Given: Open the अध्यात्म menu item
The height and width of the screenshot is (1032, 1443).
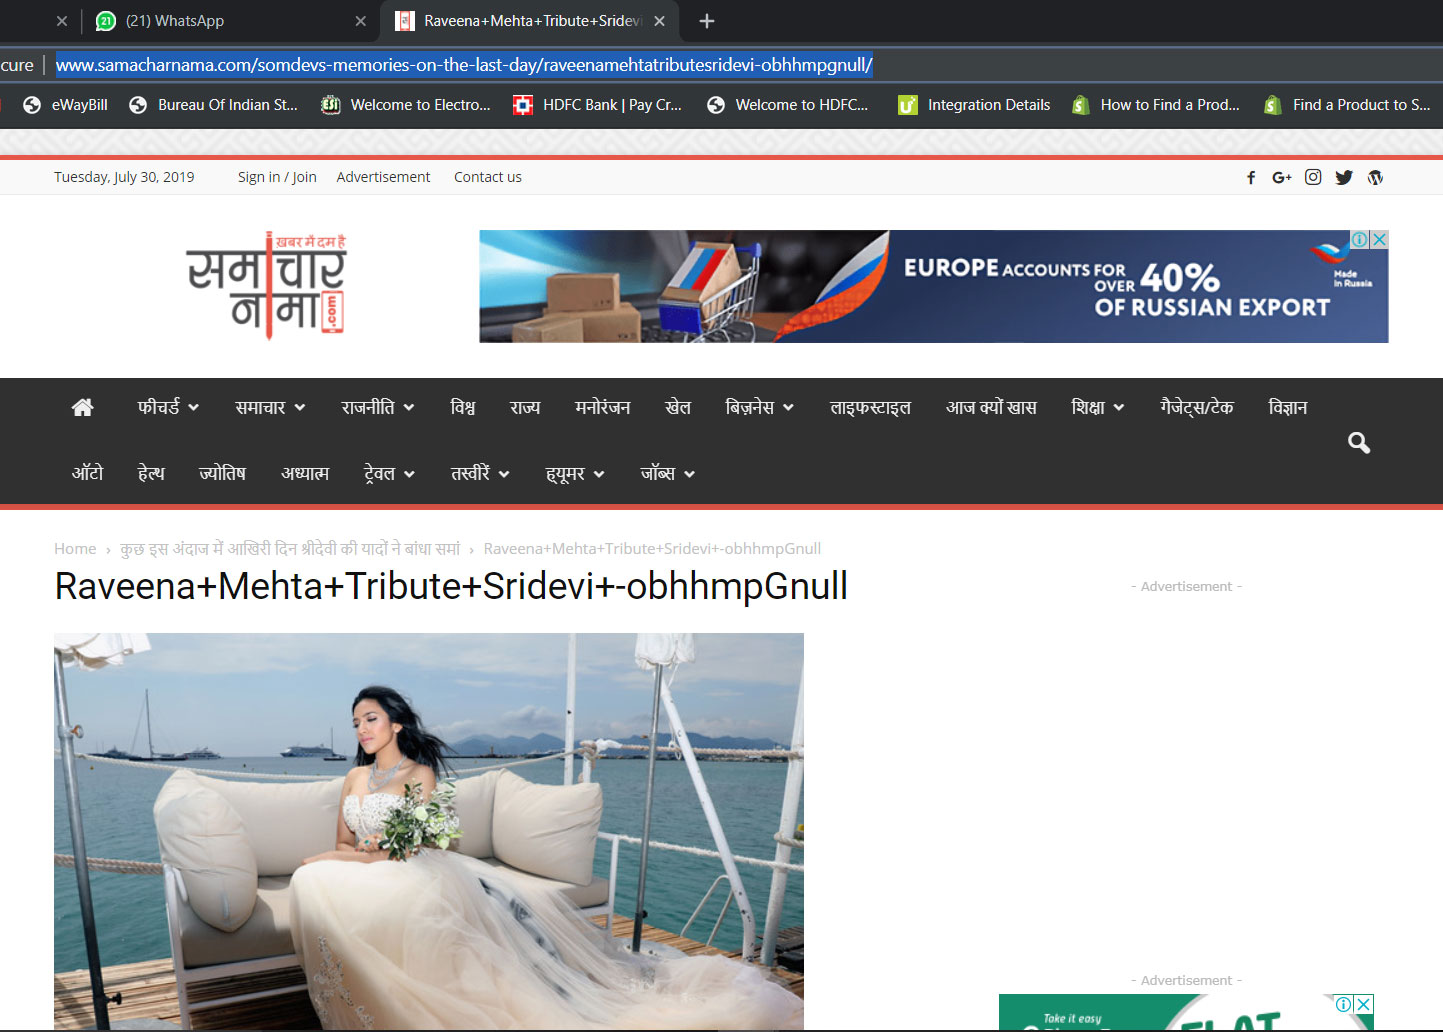Looking at the screenshot, I should click(x=305, y=473).
